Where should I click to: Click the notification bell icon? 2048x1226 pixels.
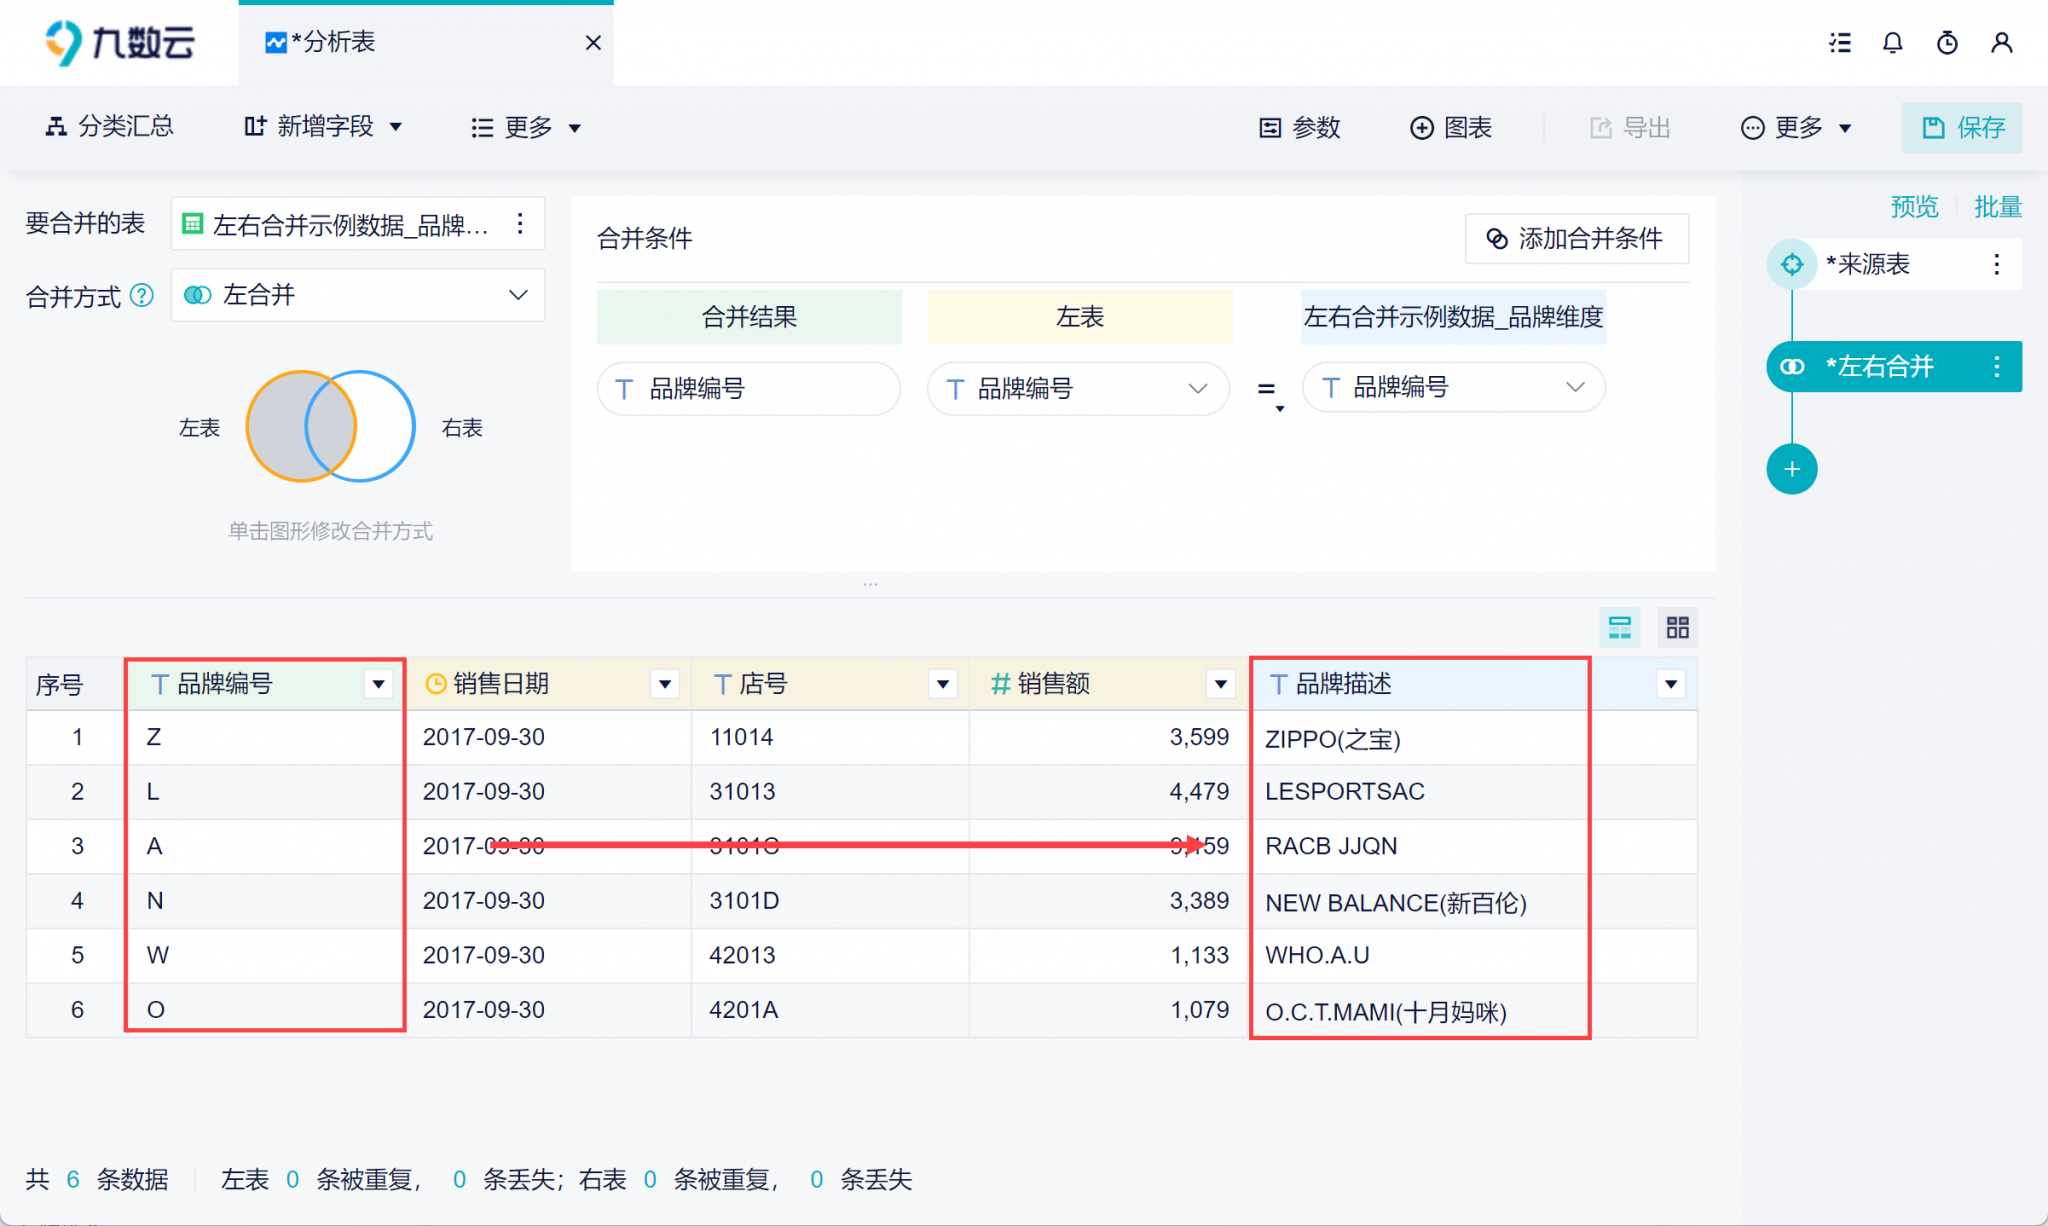(x=1892, y=43)
